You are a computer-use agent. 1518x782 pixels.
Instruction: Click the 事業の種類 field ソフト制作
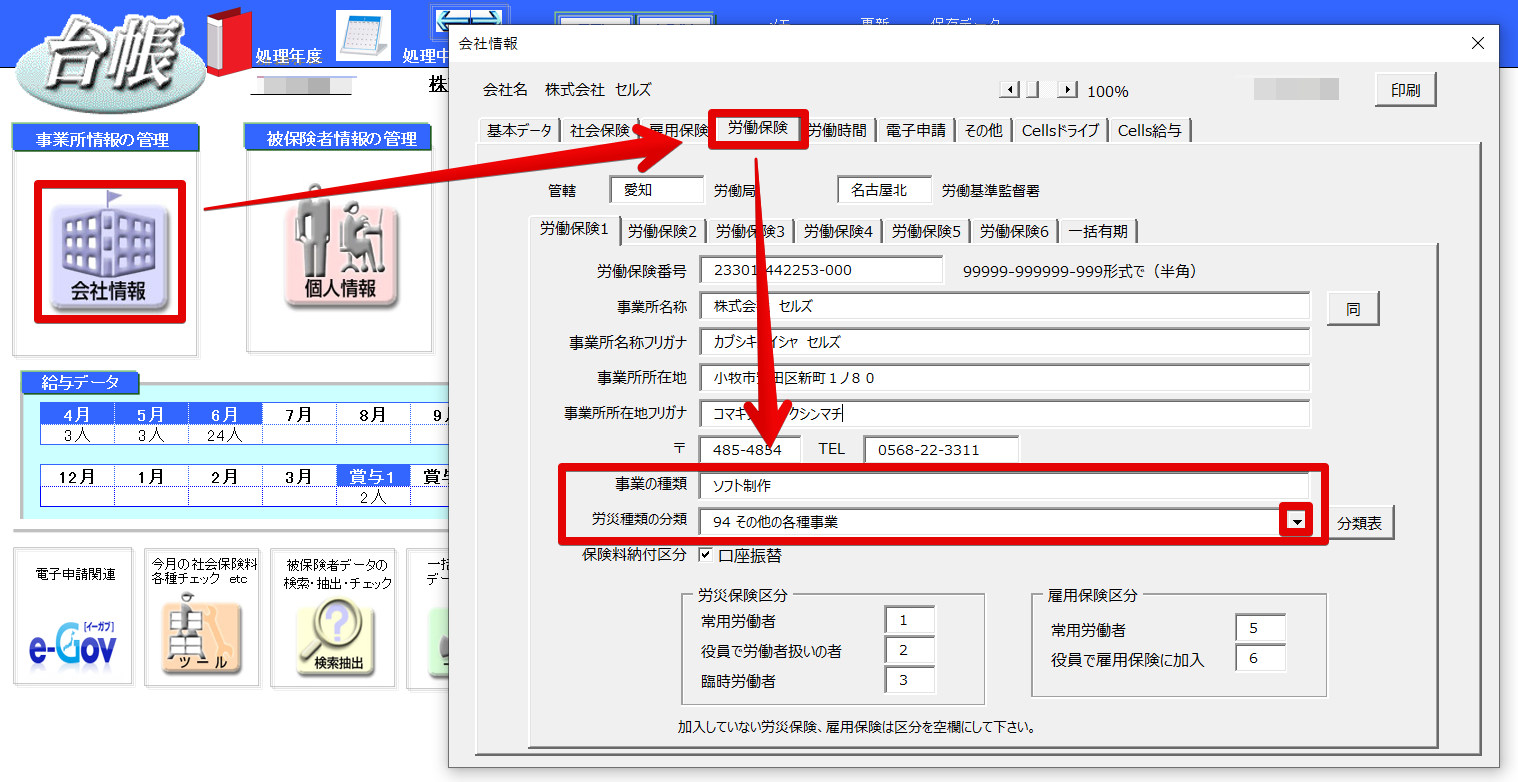1005,487
